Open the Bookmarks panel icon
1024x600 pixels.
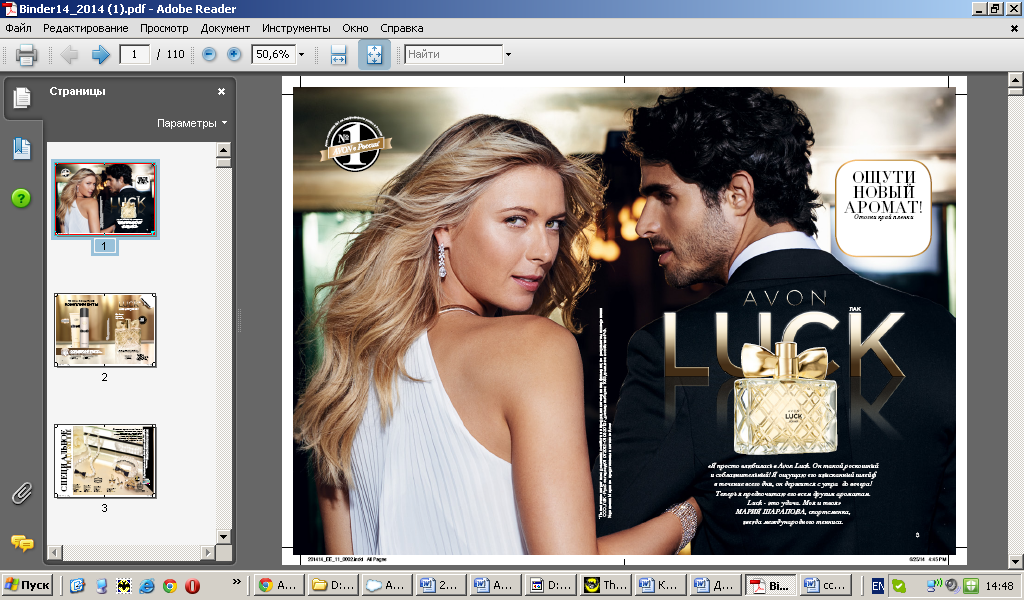point(22,149)
